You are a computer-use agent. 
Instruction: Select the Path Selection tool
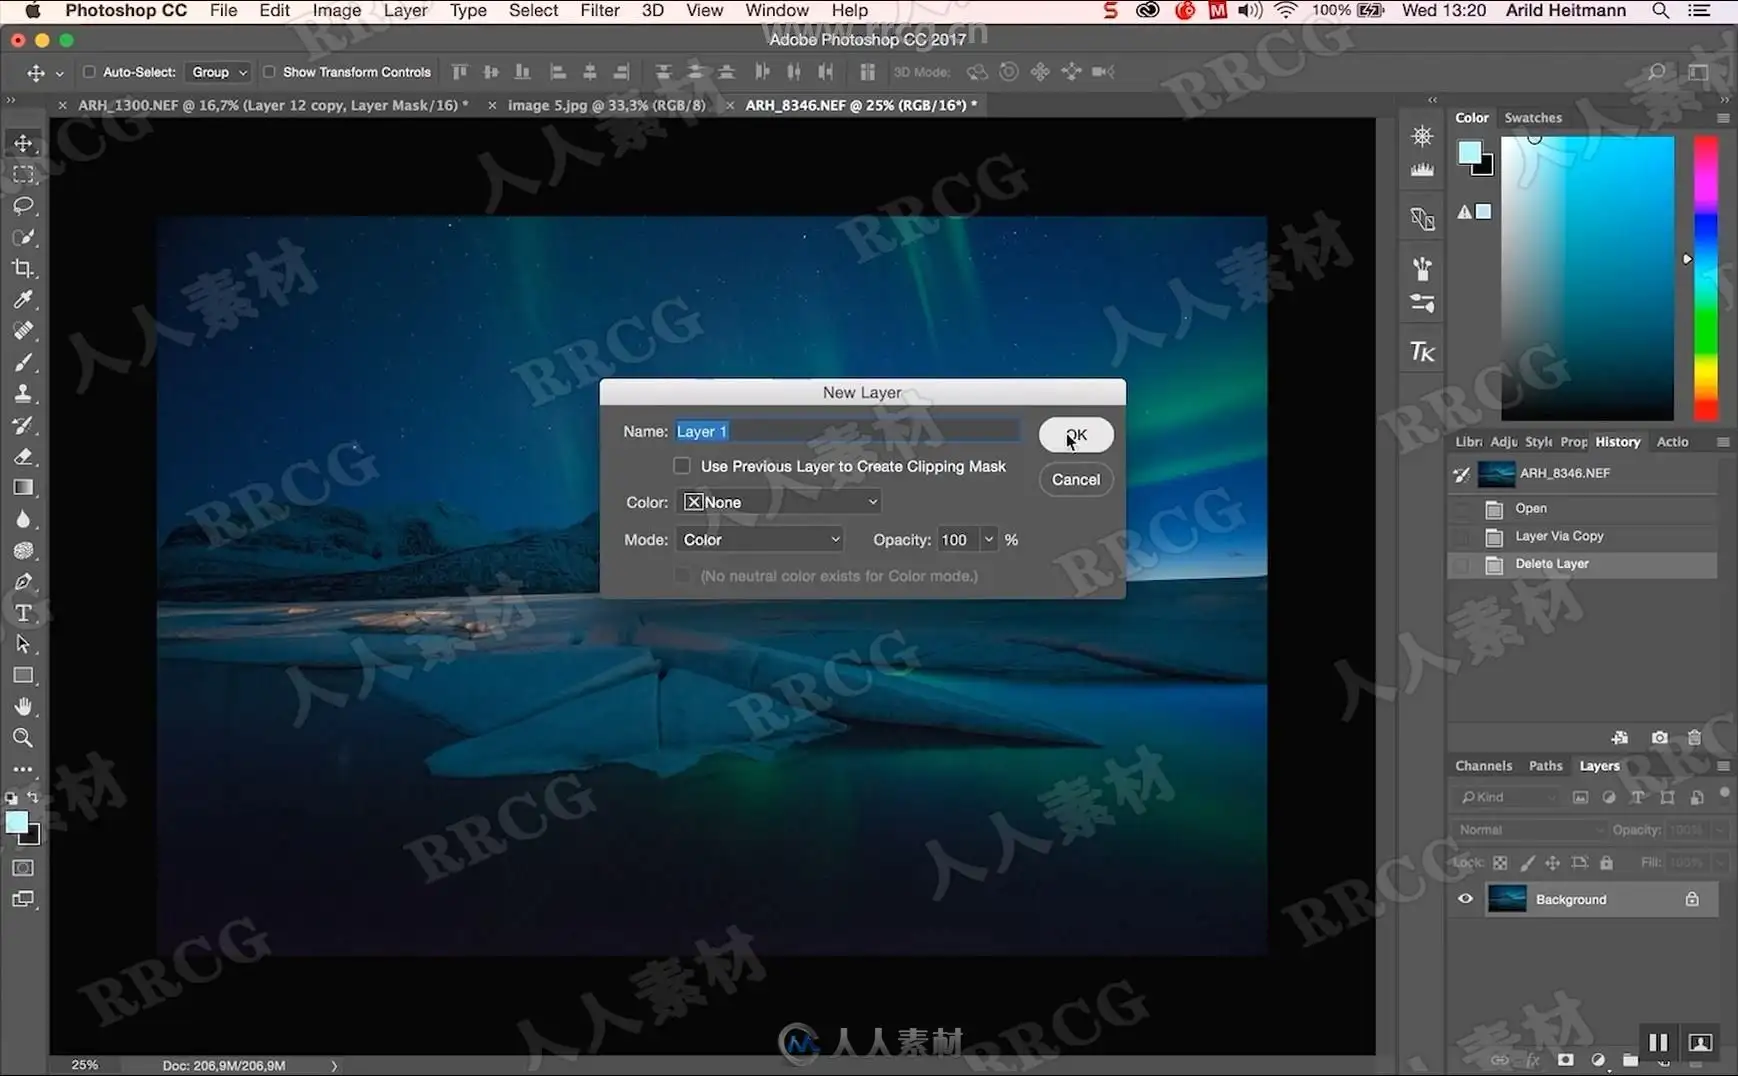point(23,644)
